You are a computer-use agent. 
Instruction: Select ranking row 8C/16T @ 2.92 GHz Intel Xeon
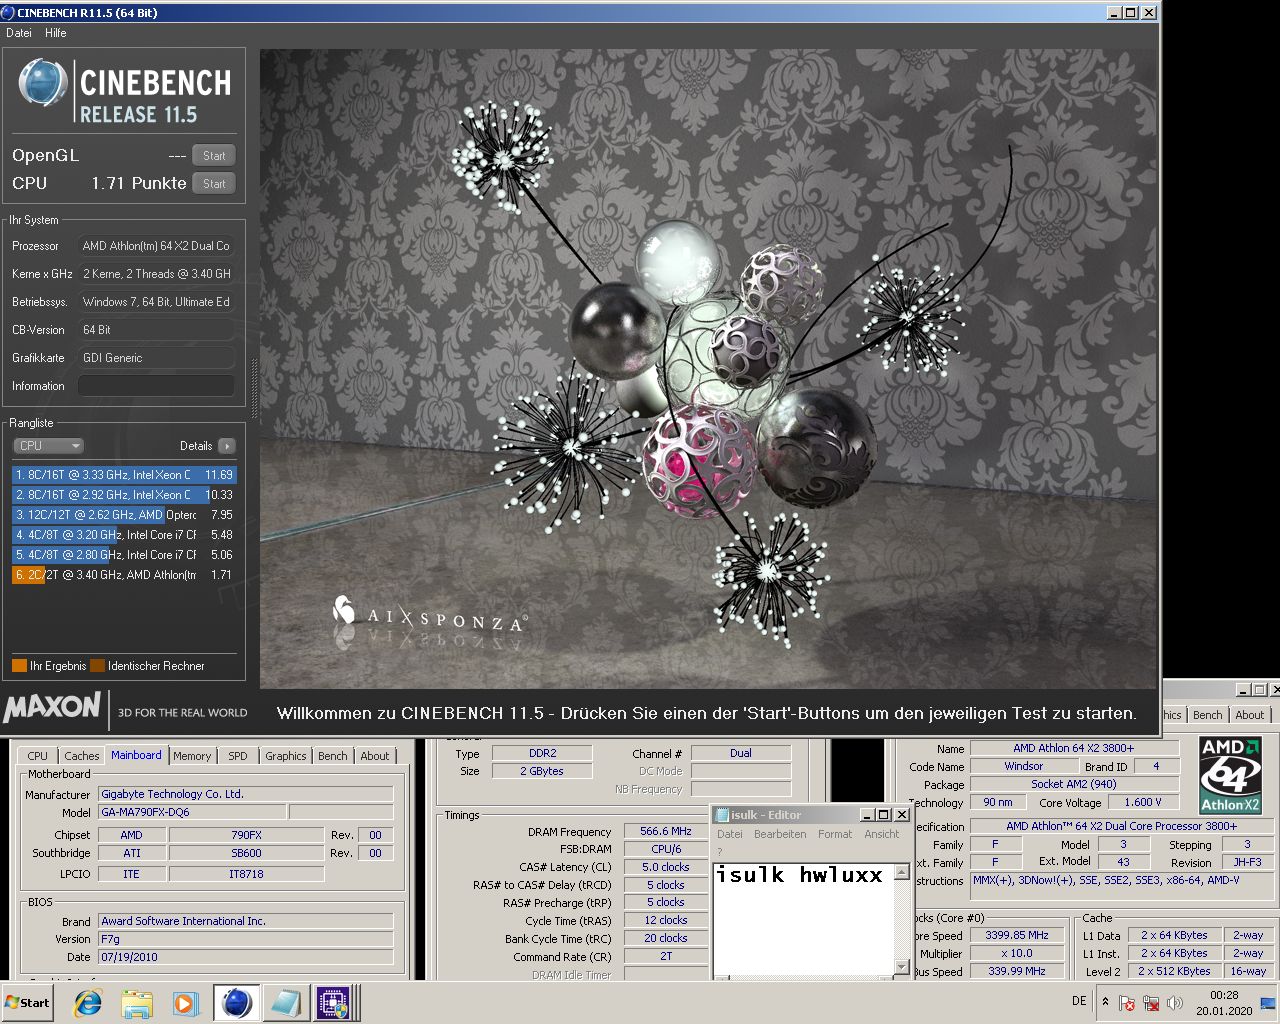(124, 495)
